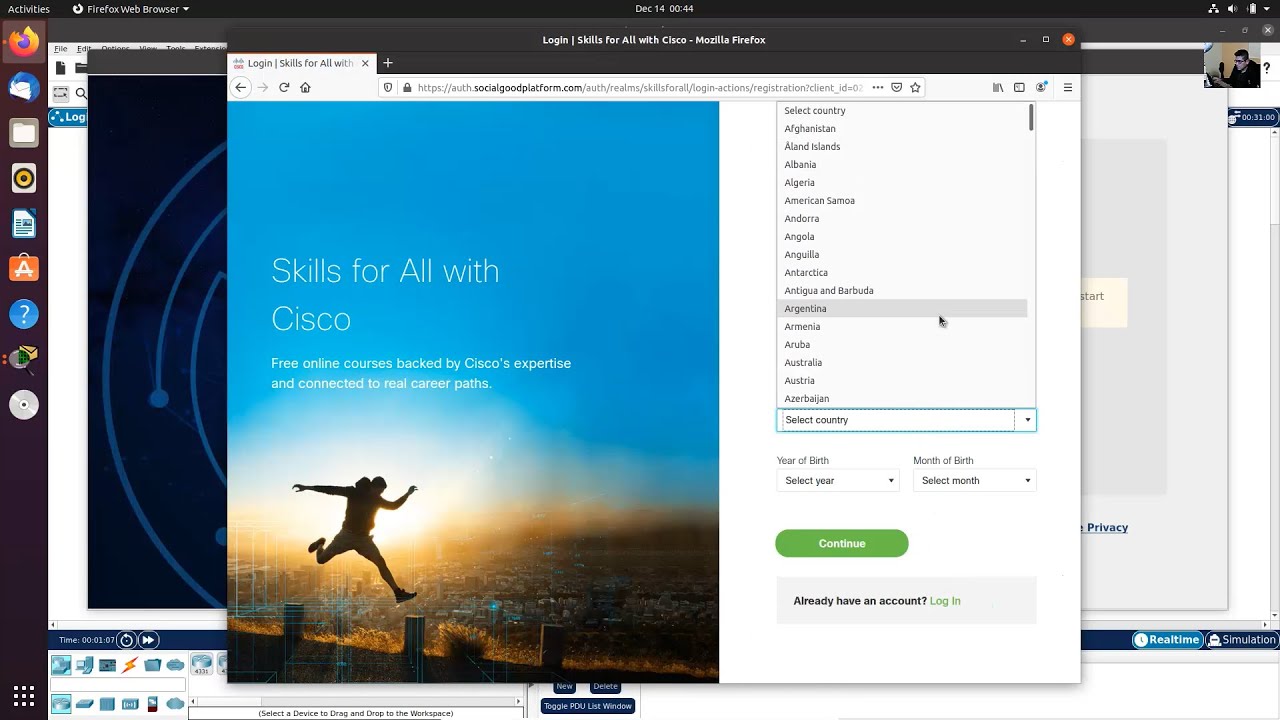Open Packet Tracer File menu
The width and height of the screenshot is (1280, 720).
(x=61, y=48)
